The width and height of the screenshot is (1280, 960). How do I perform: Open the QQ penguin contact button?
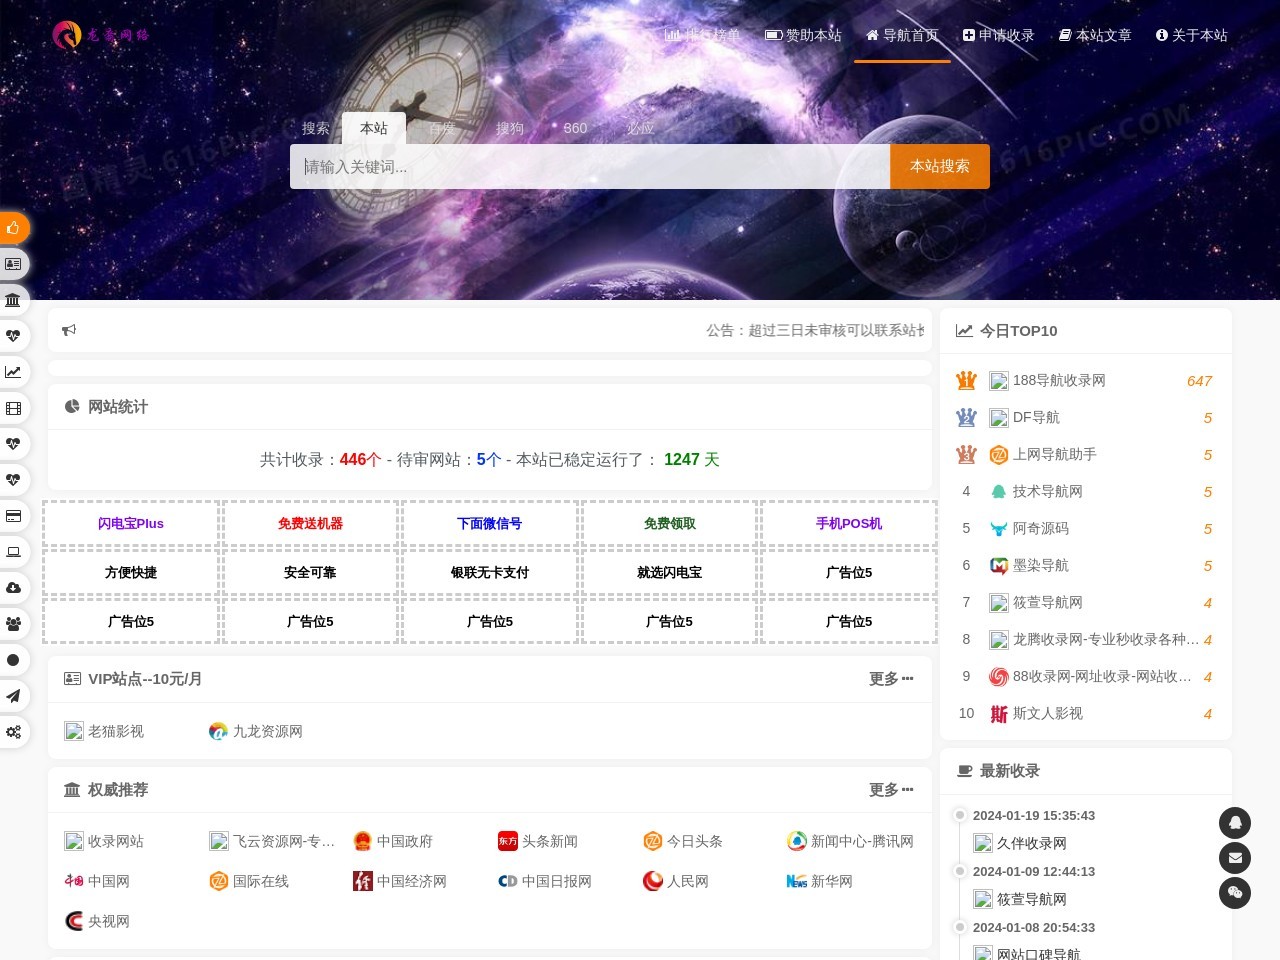(1235, 823)
